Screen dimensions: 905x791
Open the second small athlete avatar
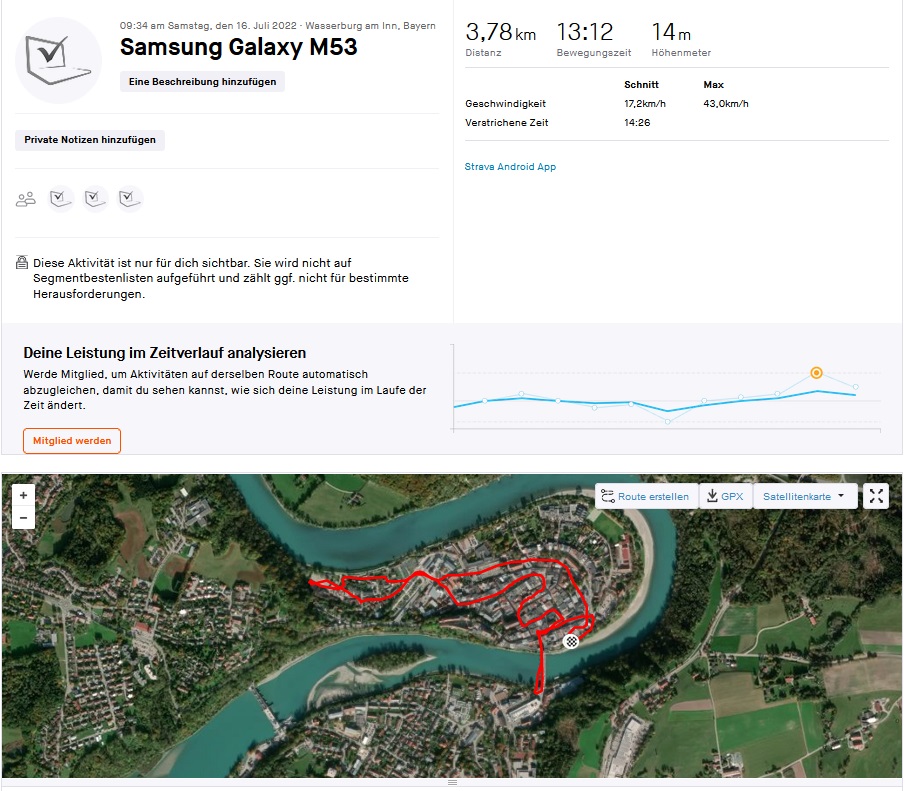point(95,199)
